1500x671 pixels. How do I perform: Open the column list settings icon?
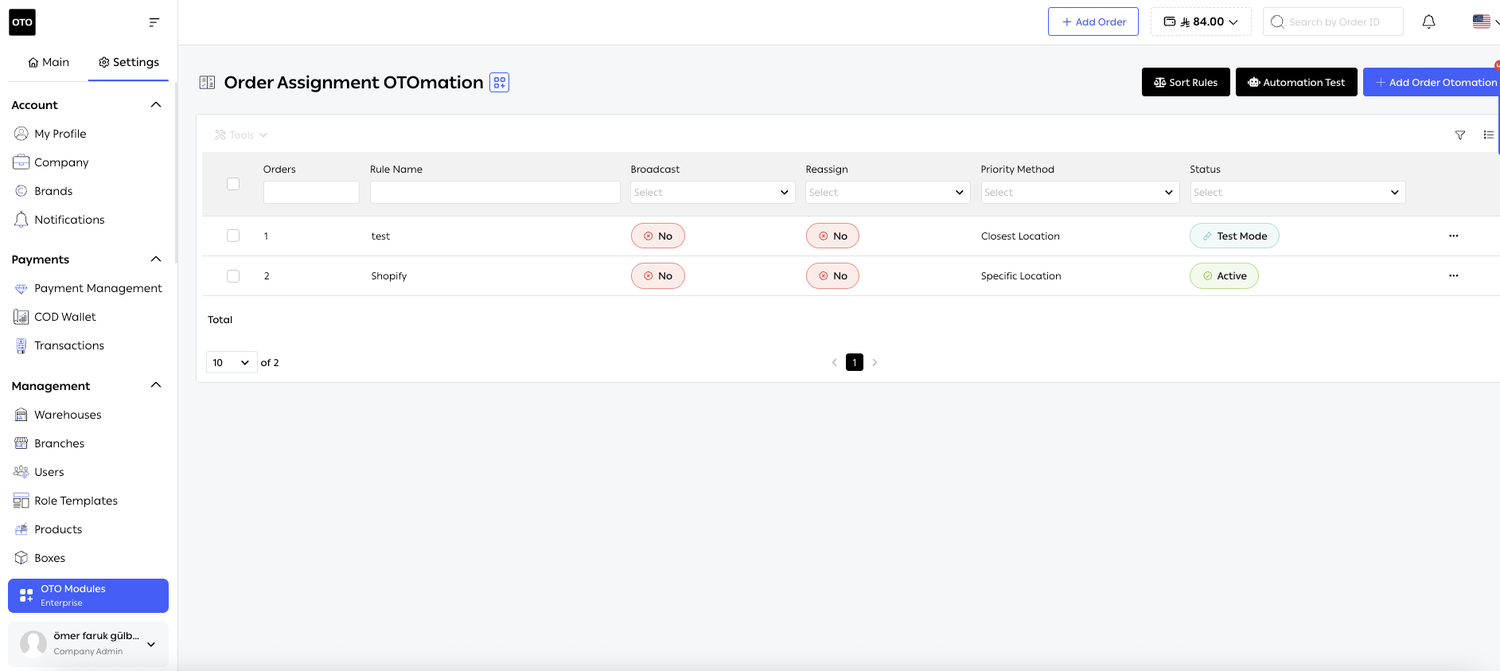(x=1489, y=135)
